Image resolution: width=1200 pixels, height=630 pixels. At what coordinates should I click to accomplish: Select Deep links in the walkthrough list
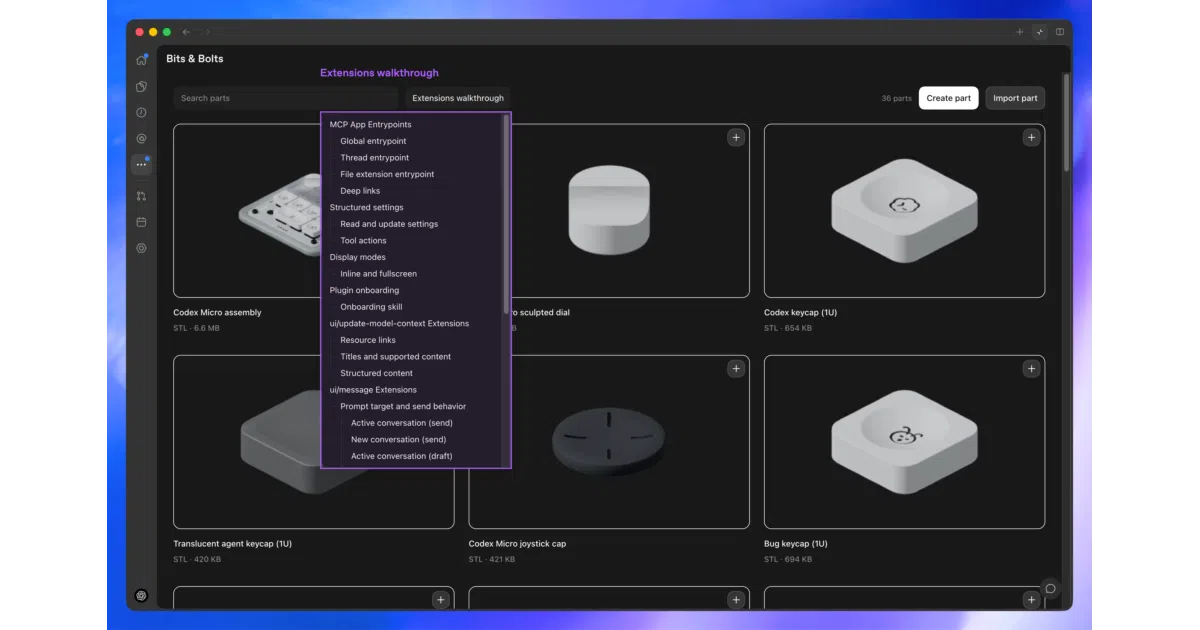[x=360, y=191]
